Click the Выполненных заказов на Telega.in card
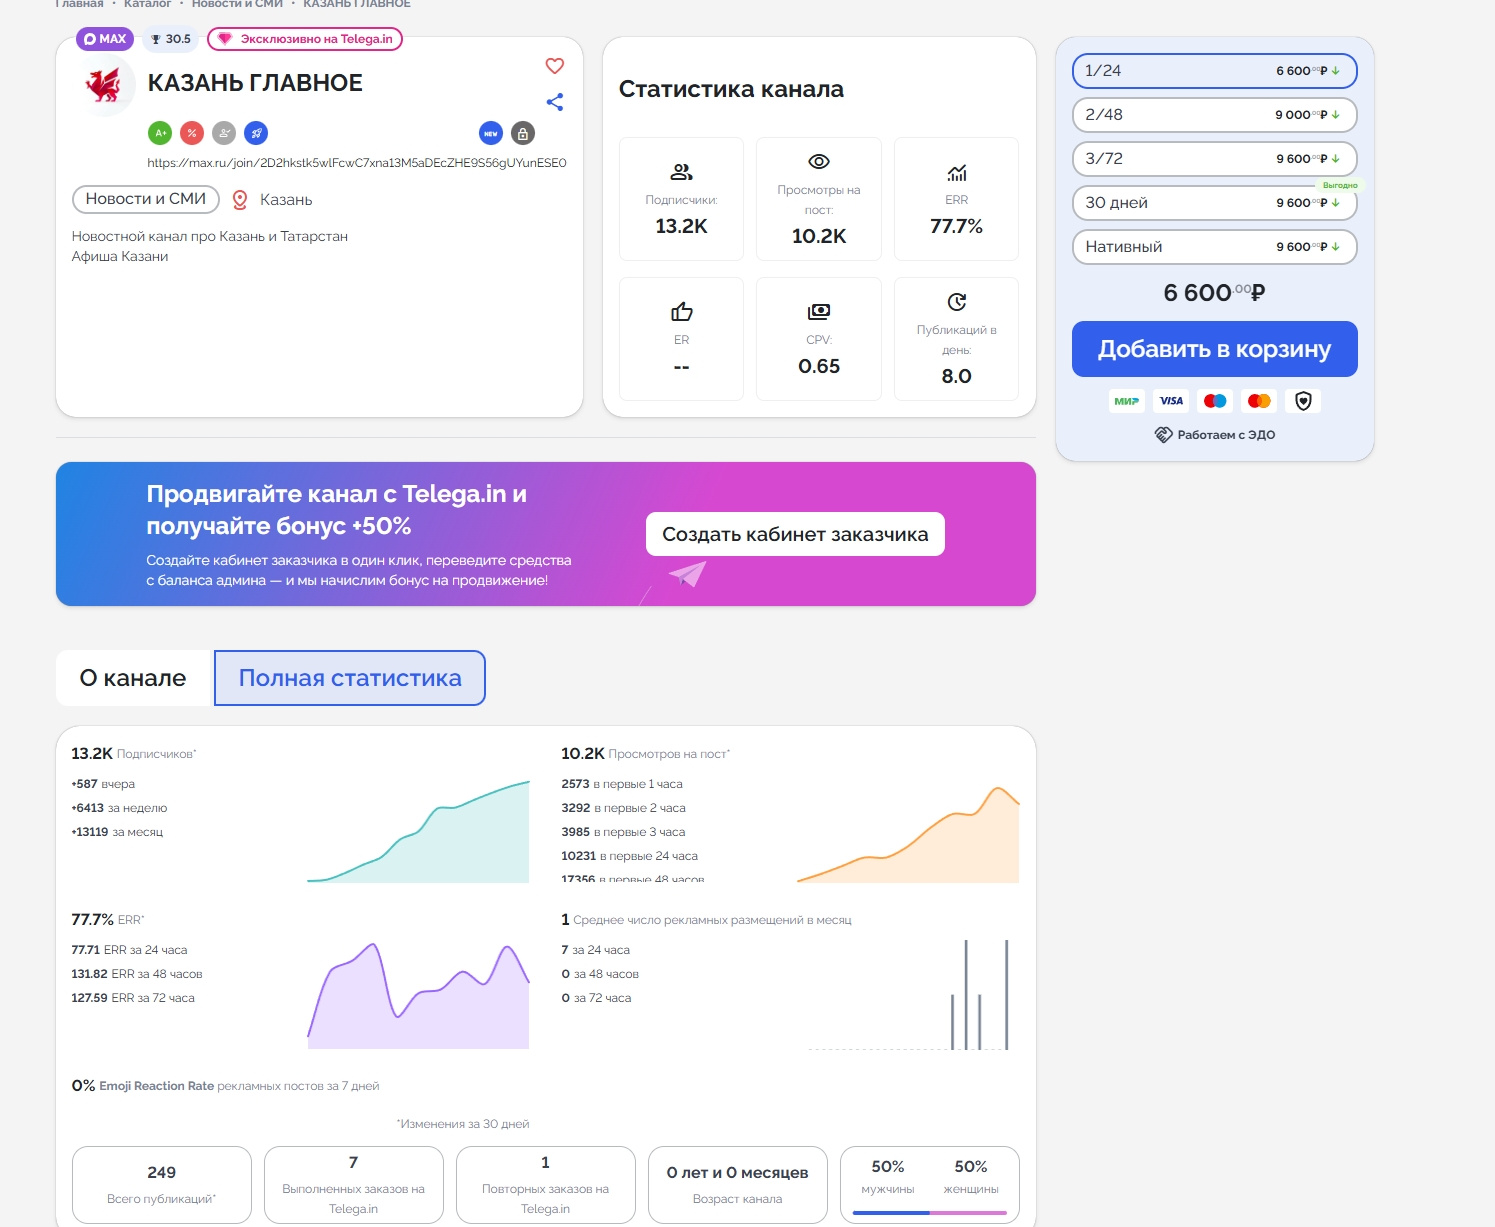Screen dimensions: 1495x1227 click(x=354, y=1184)
